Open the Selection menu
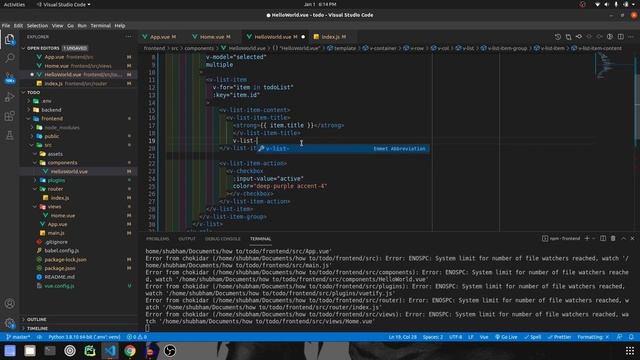Viewport: 640px width, 360px height. click(37, 26)
